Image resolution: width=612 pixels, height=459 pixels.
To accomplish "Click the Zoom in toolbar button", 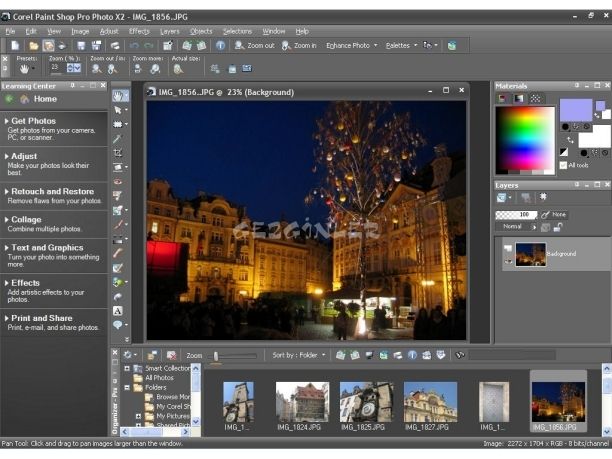I will (x=299, y=45).
